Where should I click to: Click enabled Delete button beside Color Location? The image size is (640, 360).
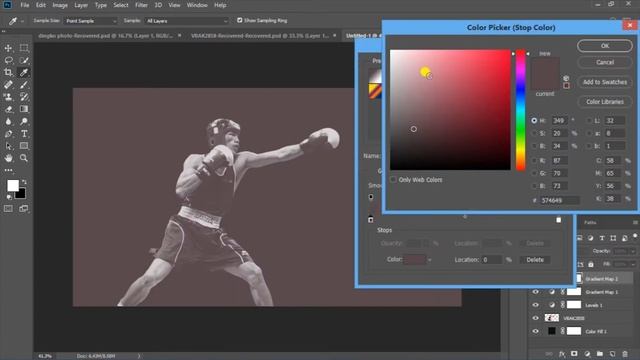[x=535, y=260]
